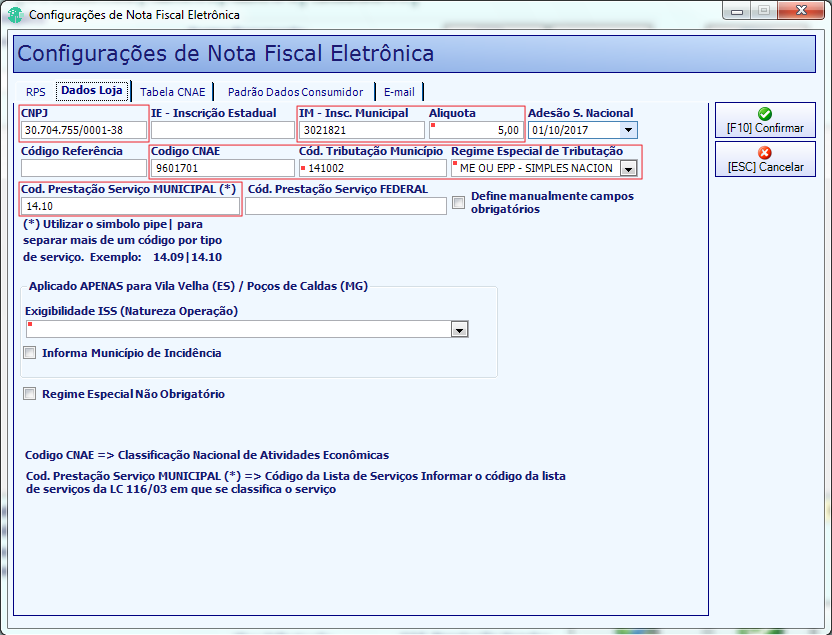This screenshot has width=832, height=635.
Task: Select the Padrão Dados Consumidor tab
Action: click(296, 92)
